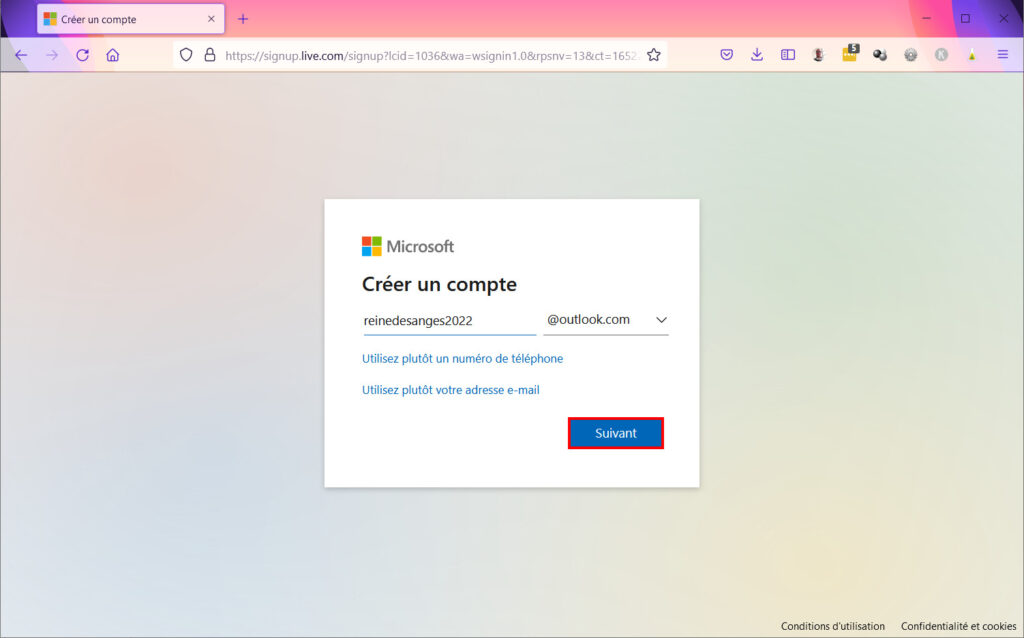Click Utilisez plutôt votre adresse e-mail
The height and width of the screenshot is (638, 1024).
451,390
